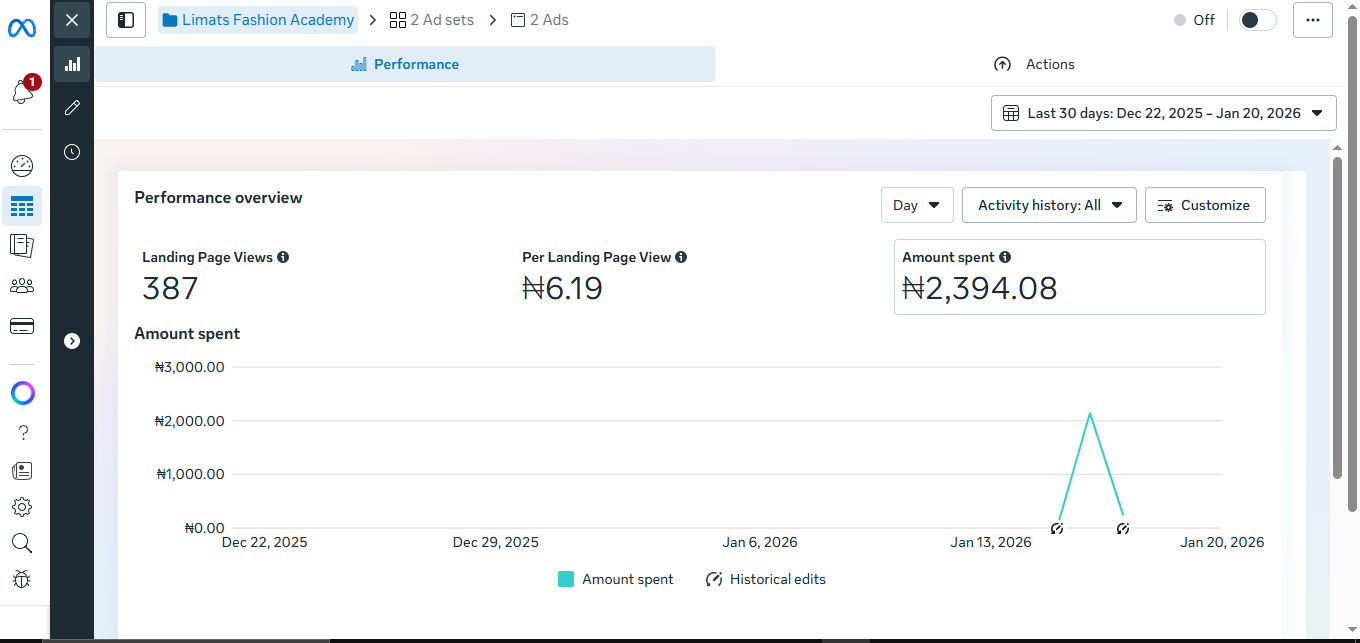Change the Last 30 days date range
Image resolution: width=1360 pixels, height=643 pixels.
pos(1163,112)
